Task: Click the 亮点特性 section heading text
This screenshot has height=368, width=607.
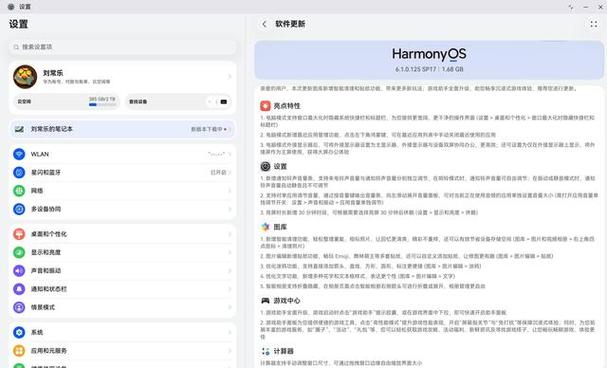Action: tap(287, 106)
